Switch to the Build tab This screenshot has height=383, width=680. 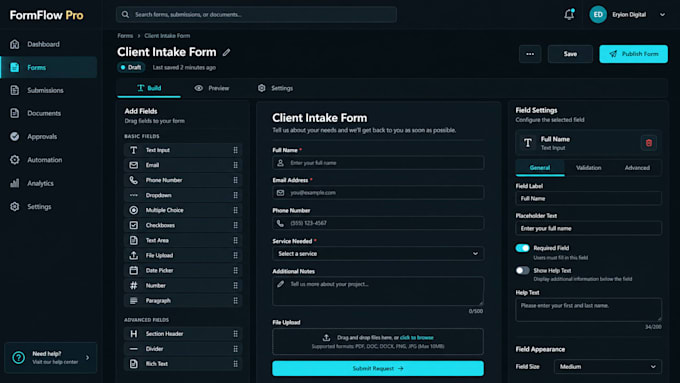click(149, 88)
